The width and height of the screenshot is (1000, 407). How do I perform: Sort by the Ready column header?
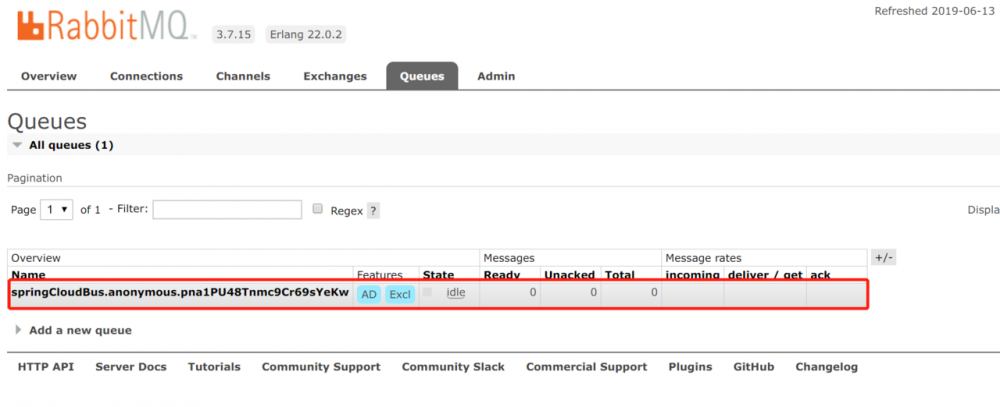[x=503, y=275]
